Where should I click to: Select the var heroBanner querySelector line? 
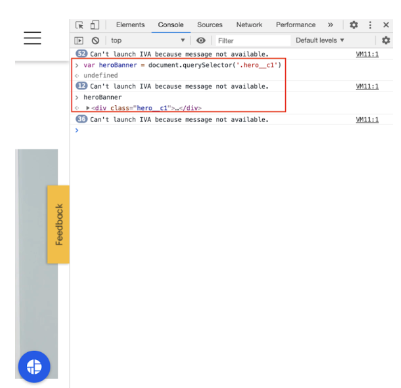[x=182, y=65]
